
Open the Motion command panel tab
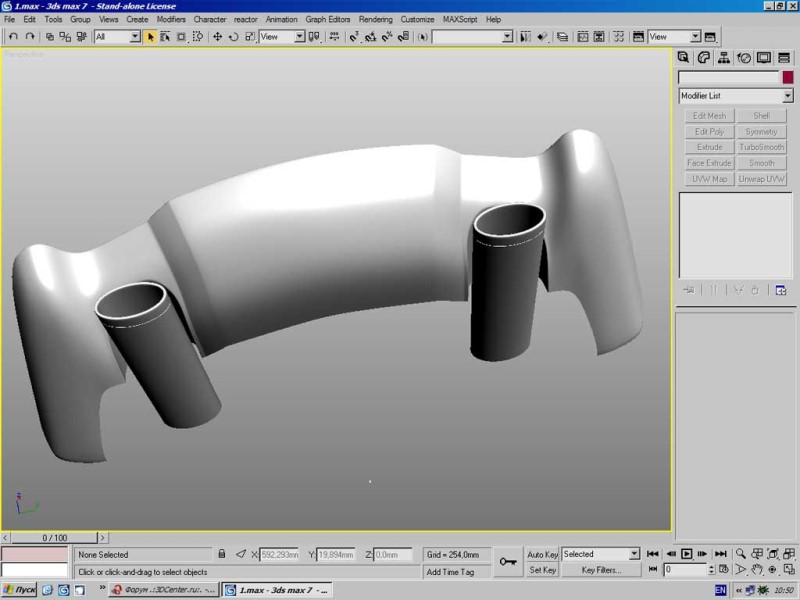point(744,58)
